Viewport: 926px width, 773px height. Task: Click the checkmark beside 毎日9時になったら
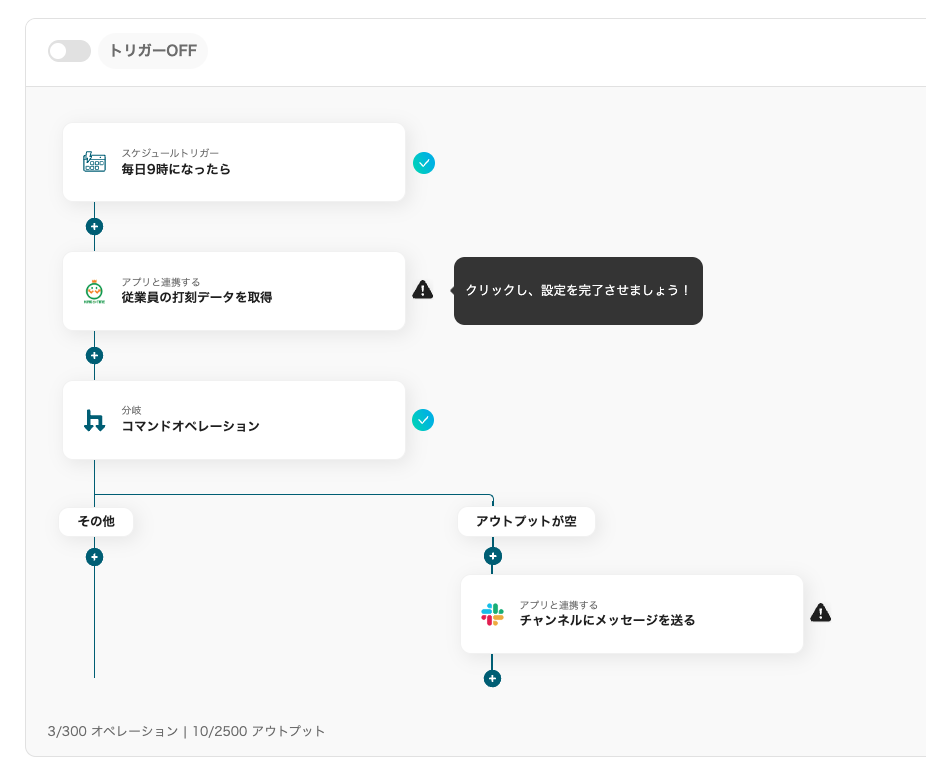pyautogui.click(x=423, y=163)
